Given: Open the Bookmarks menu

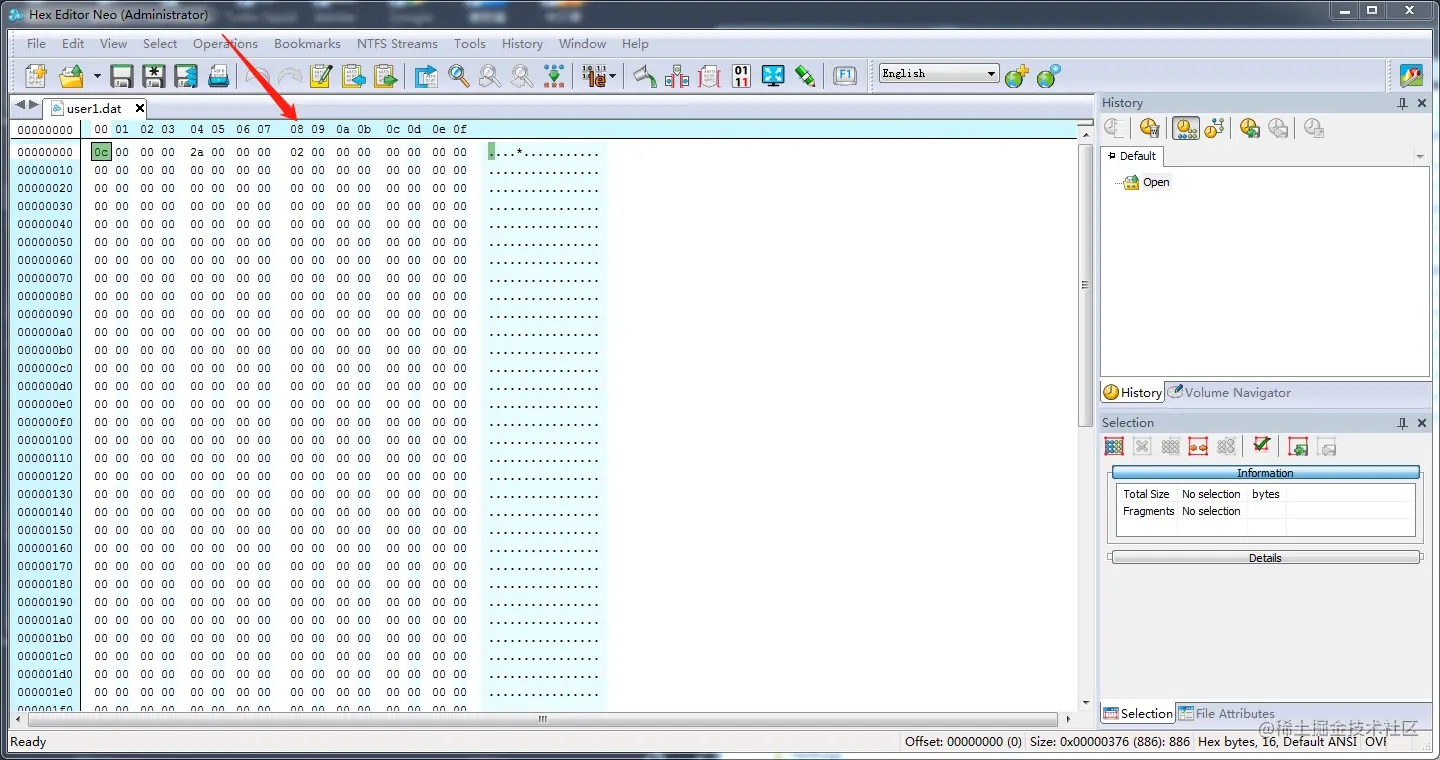Looking at the screenshot, I should [x=307, y=44].
